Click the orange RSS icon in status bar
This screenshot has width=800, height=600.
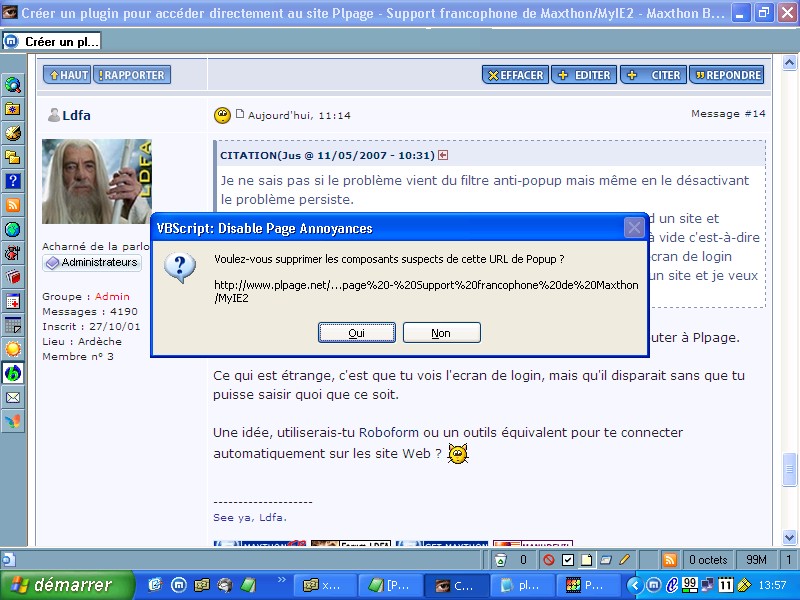669,560
